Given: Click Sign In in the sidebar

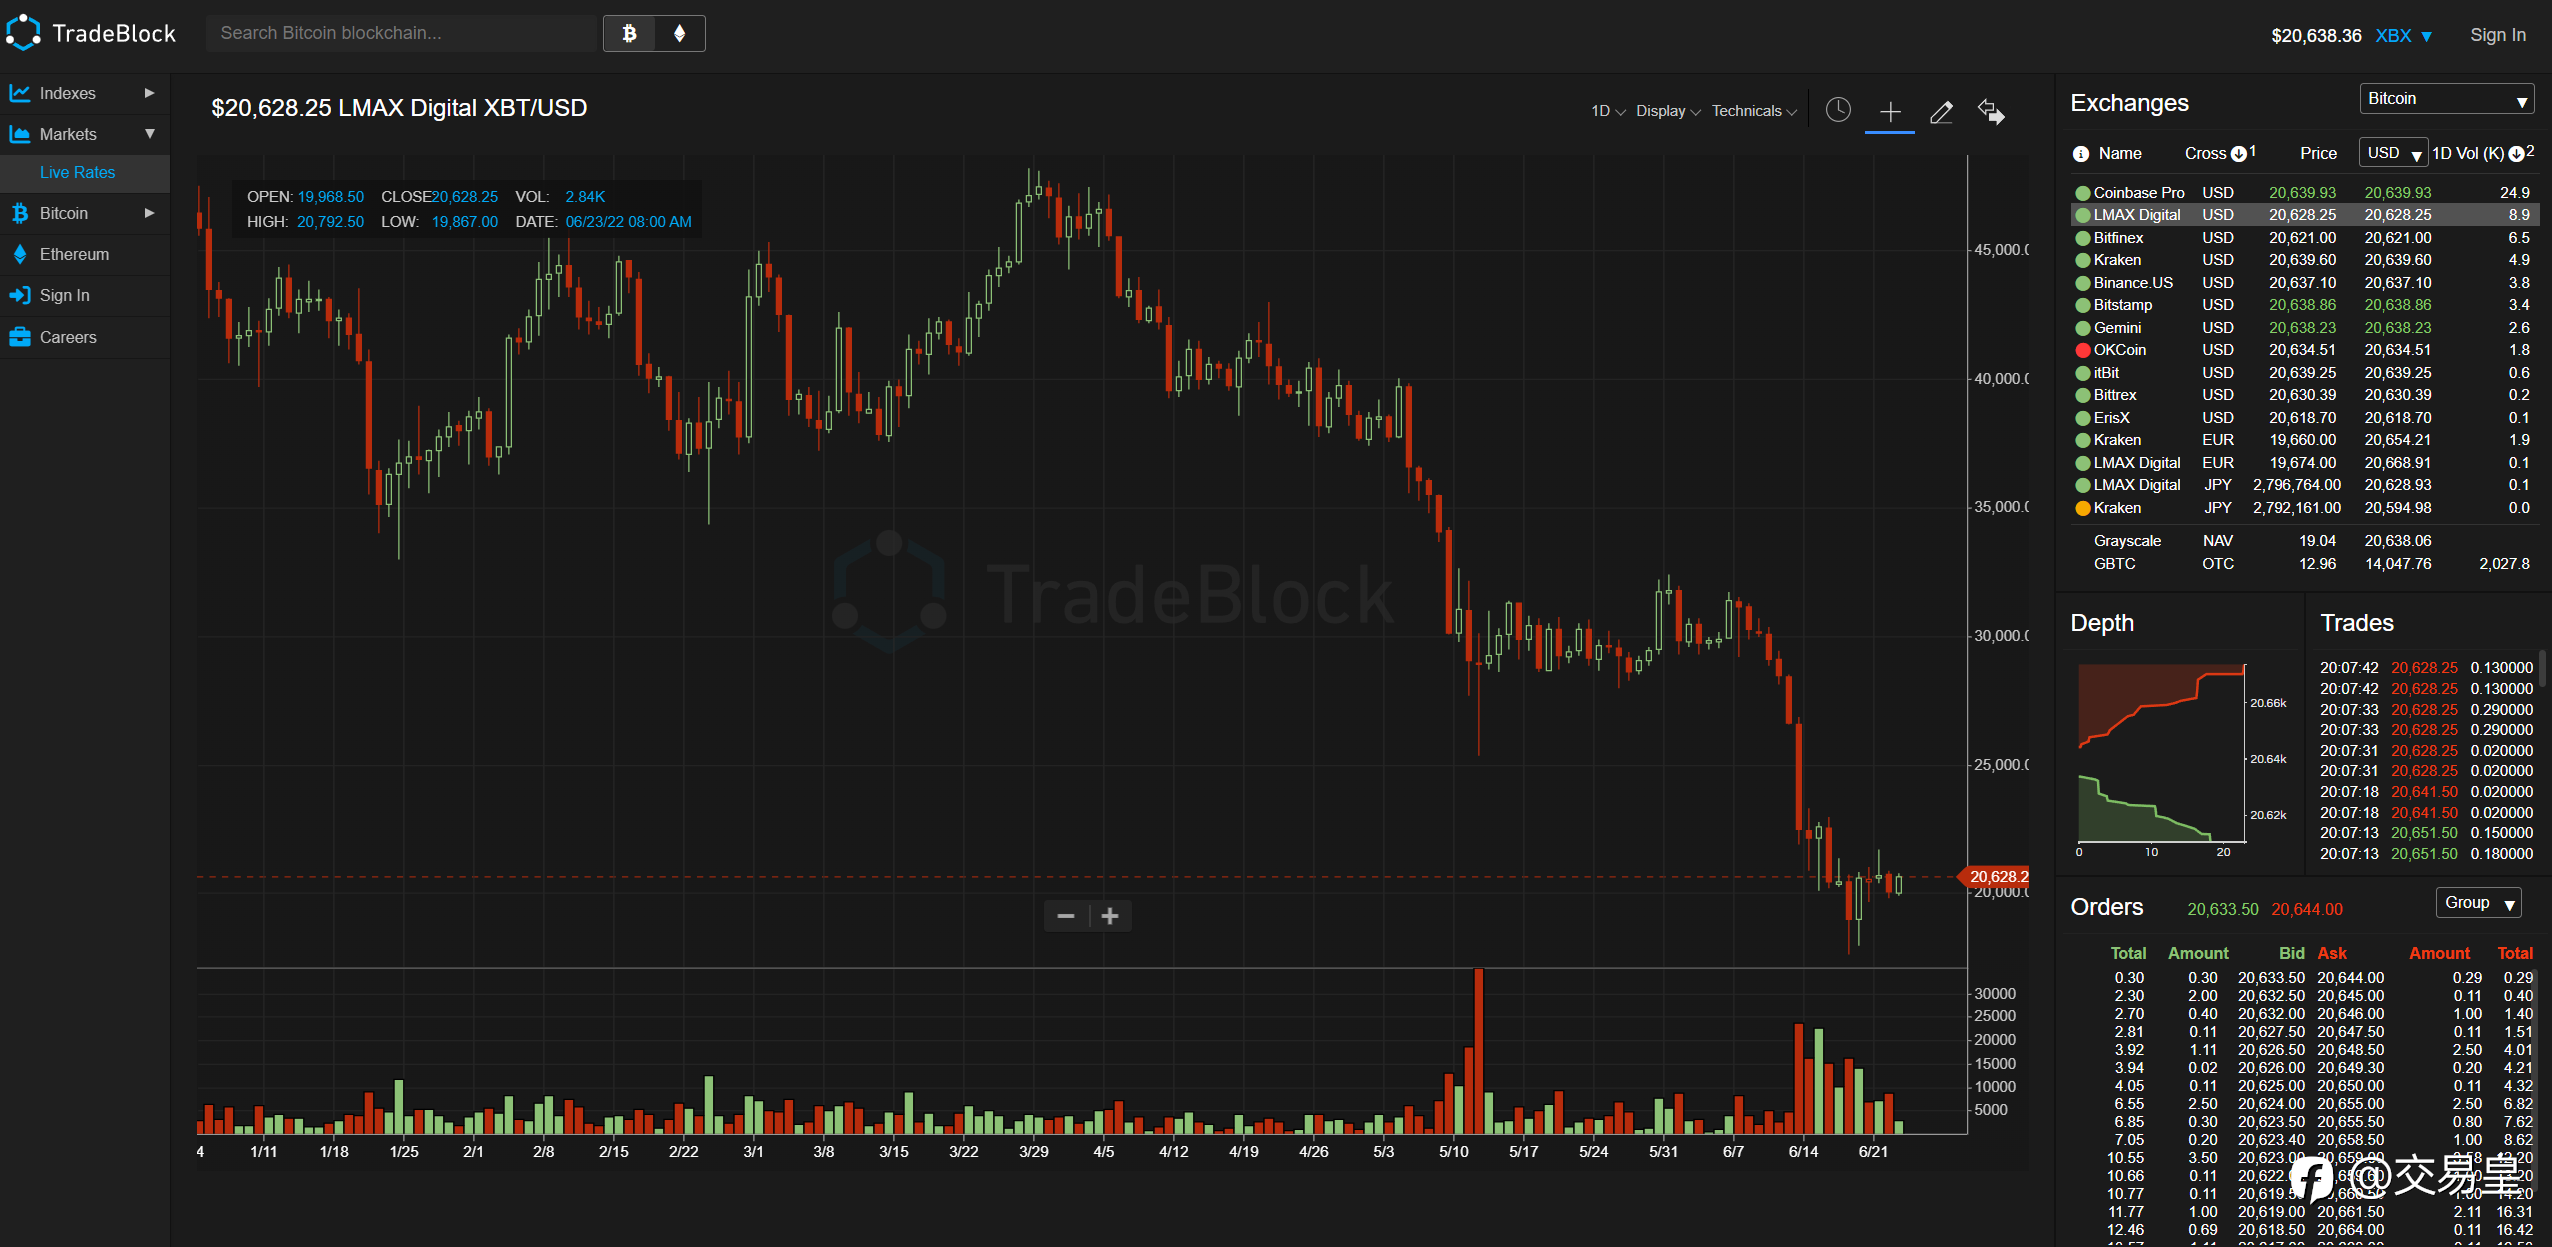Looking at the screenshot, I should point(85,295).
